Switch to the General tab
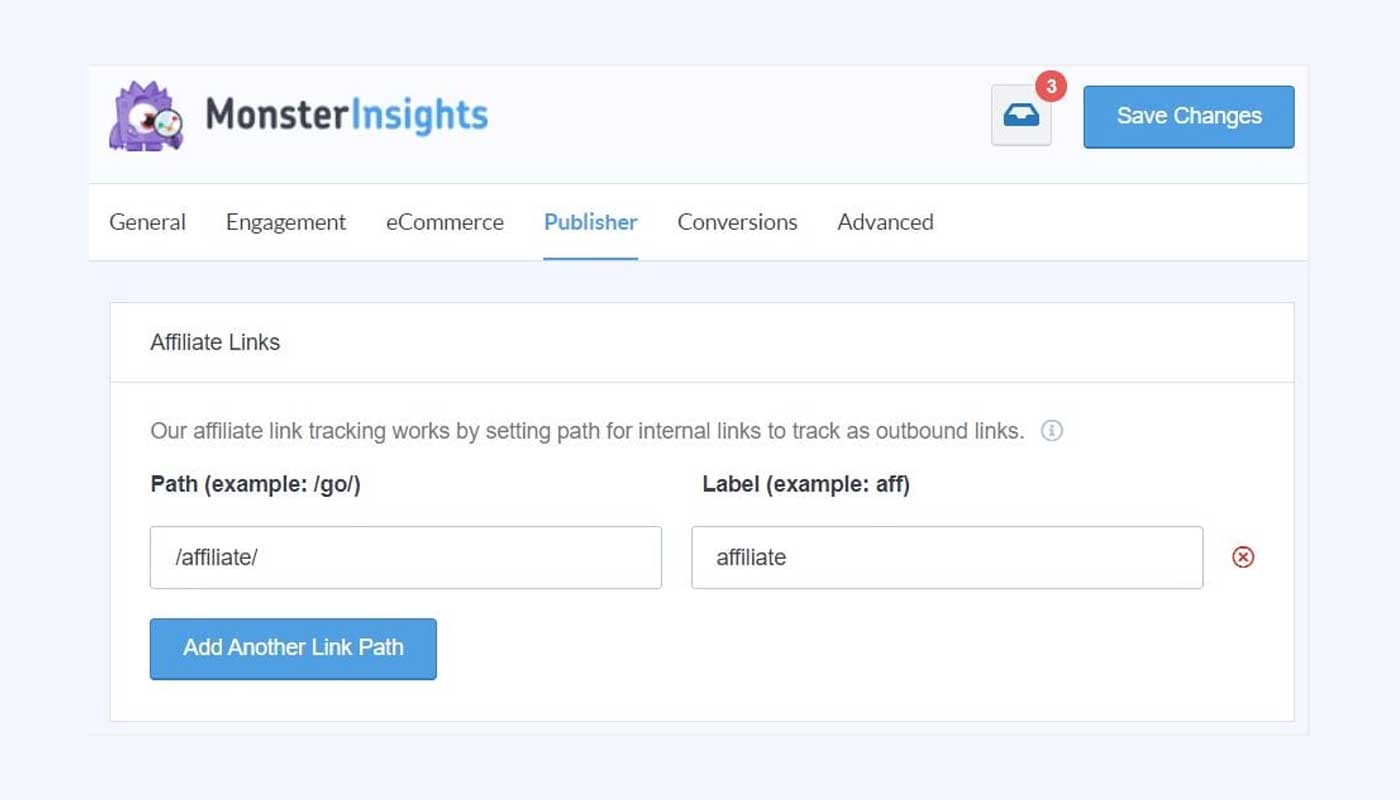 click(147, 222)
